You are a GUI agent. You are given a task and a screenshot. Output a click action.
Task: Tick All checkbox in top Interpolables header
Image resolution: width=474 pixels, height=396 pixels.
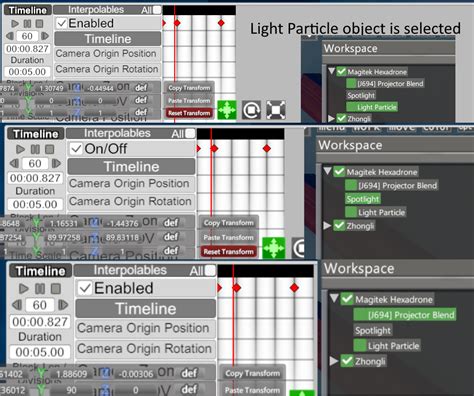coord(157,10)
